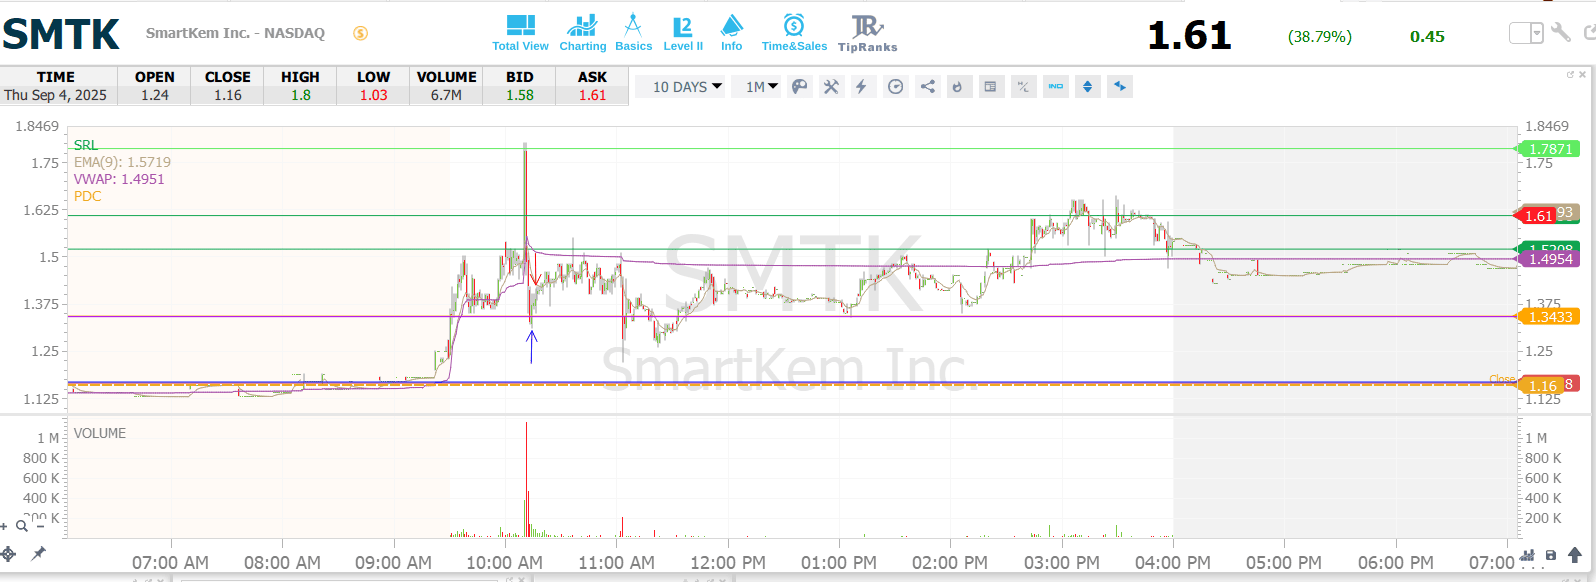The image size is (1596, 582).
Task: Click the 04:00 PM time axis label
Action: (x=1173, y=563)
